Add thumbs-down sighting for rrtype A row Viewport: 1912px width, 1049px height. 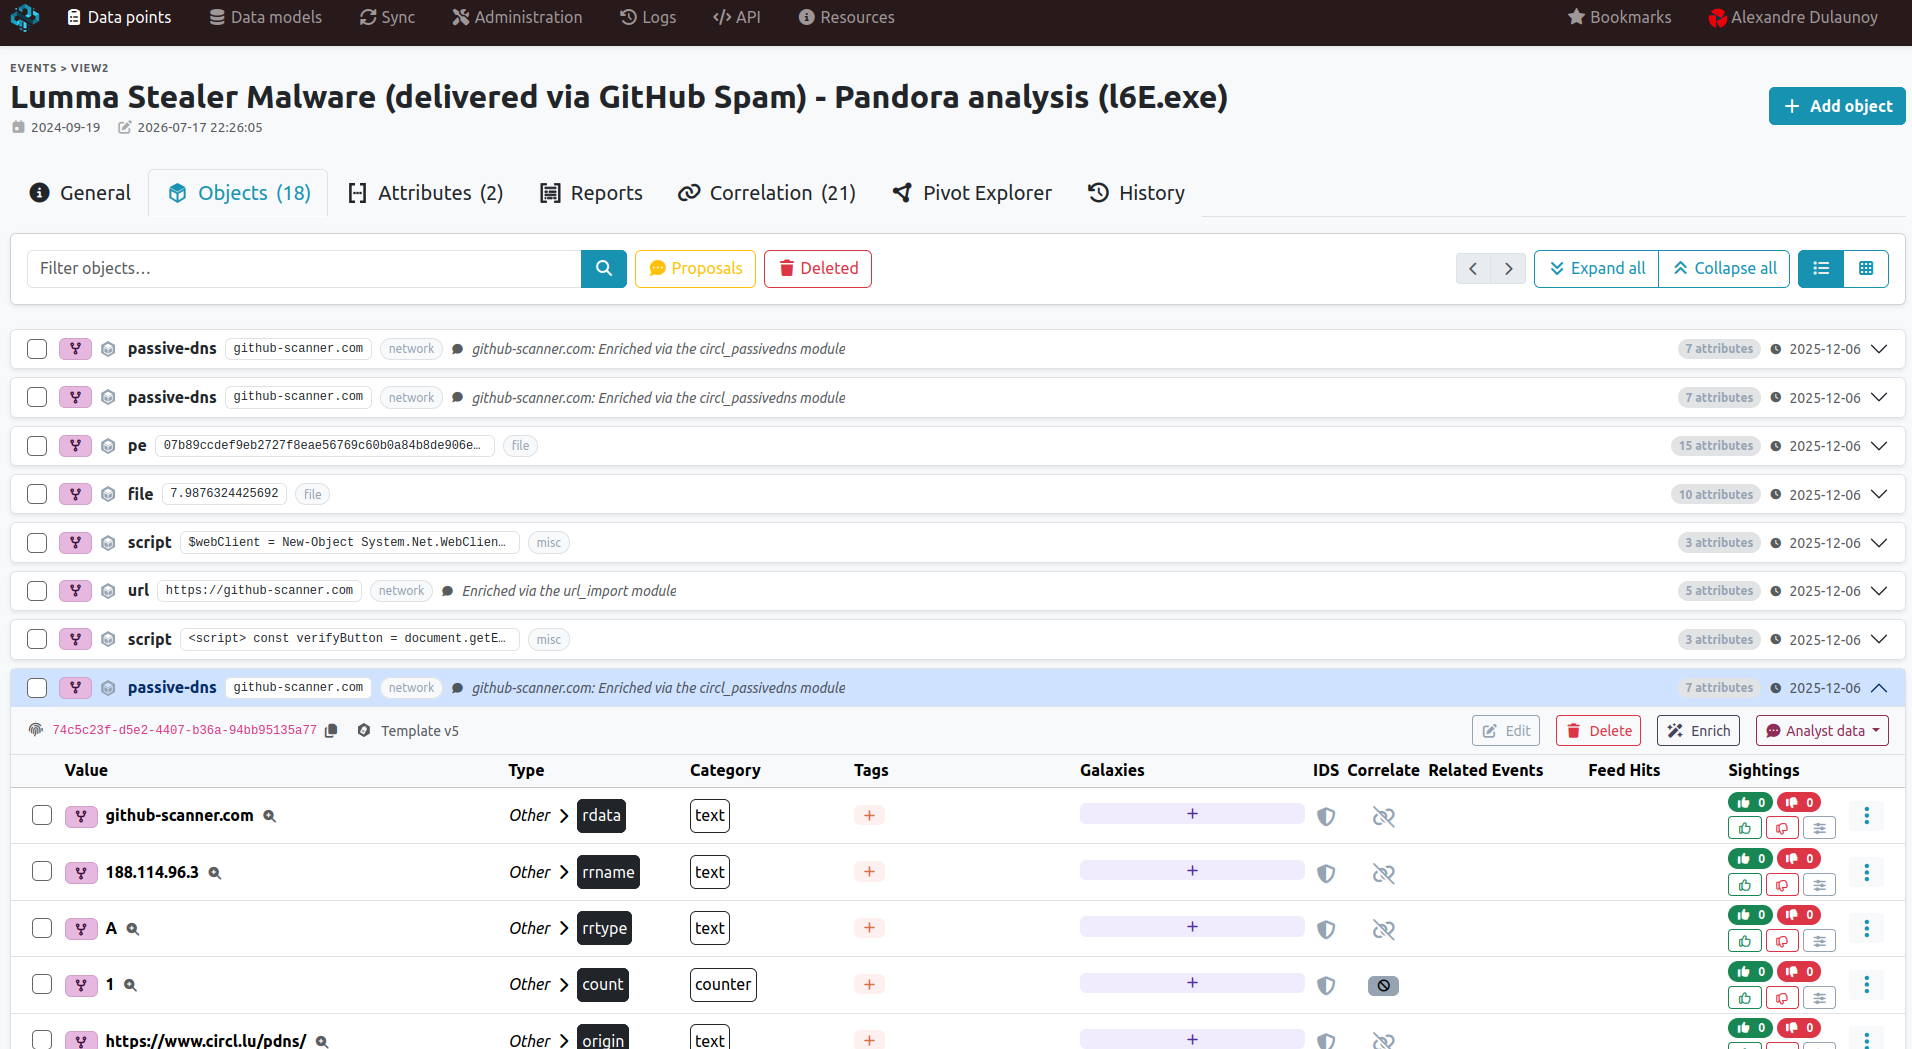click(1782, 941)
